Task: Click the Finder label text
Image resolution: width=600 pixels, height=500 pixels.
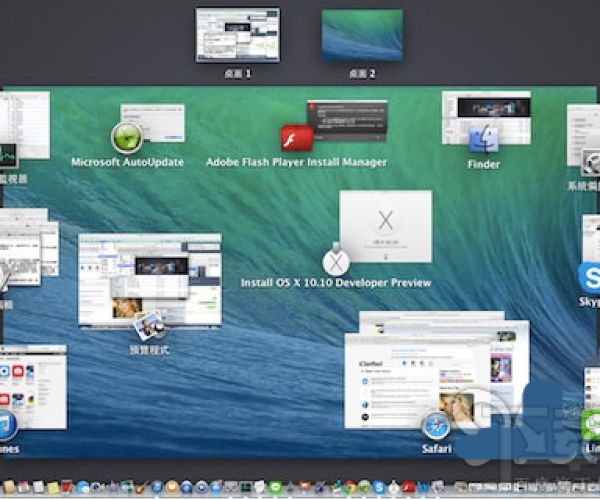Action: click(x=484, y=164)
